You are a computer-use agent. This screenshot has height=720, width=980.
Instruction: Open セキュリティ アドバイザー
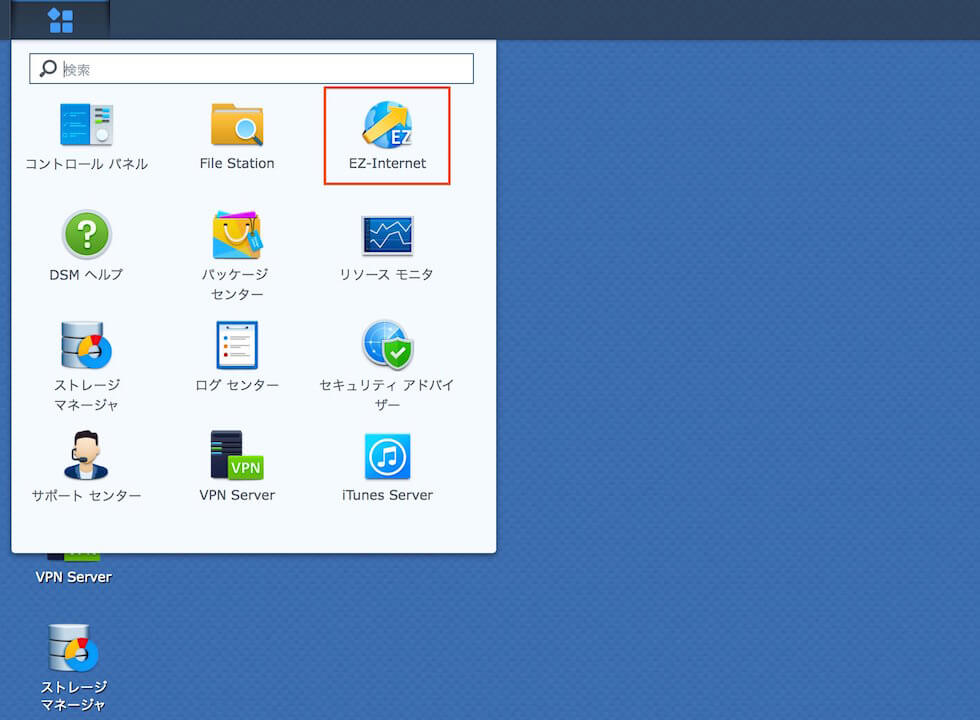[x=387, y=366]
